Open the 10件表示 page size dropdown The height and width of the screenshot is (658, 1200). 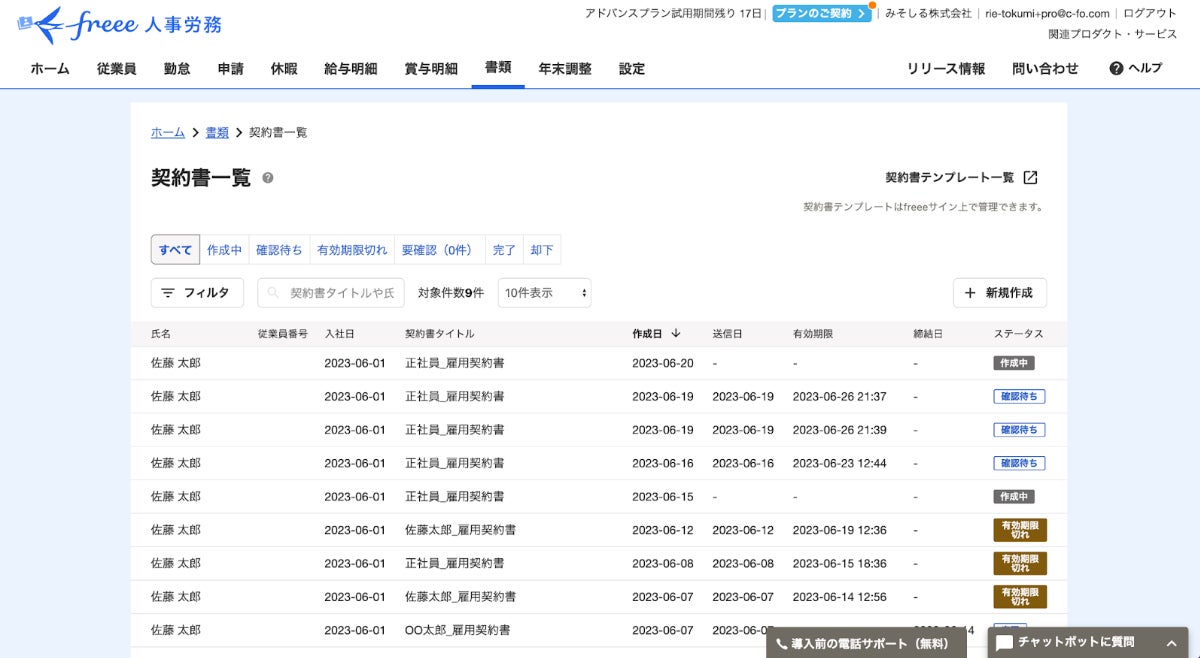[544, 293]
